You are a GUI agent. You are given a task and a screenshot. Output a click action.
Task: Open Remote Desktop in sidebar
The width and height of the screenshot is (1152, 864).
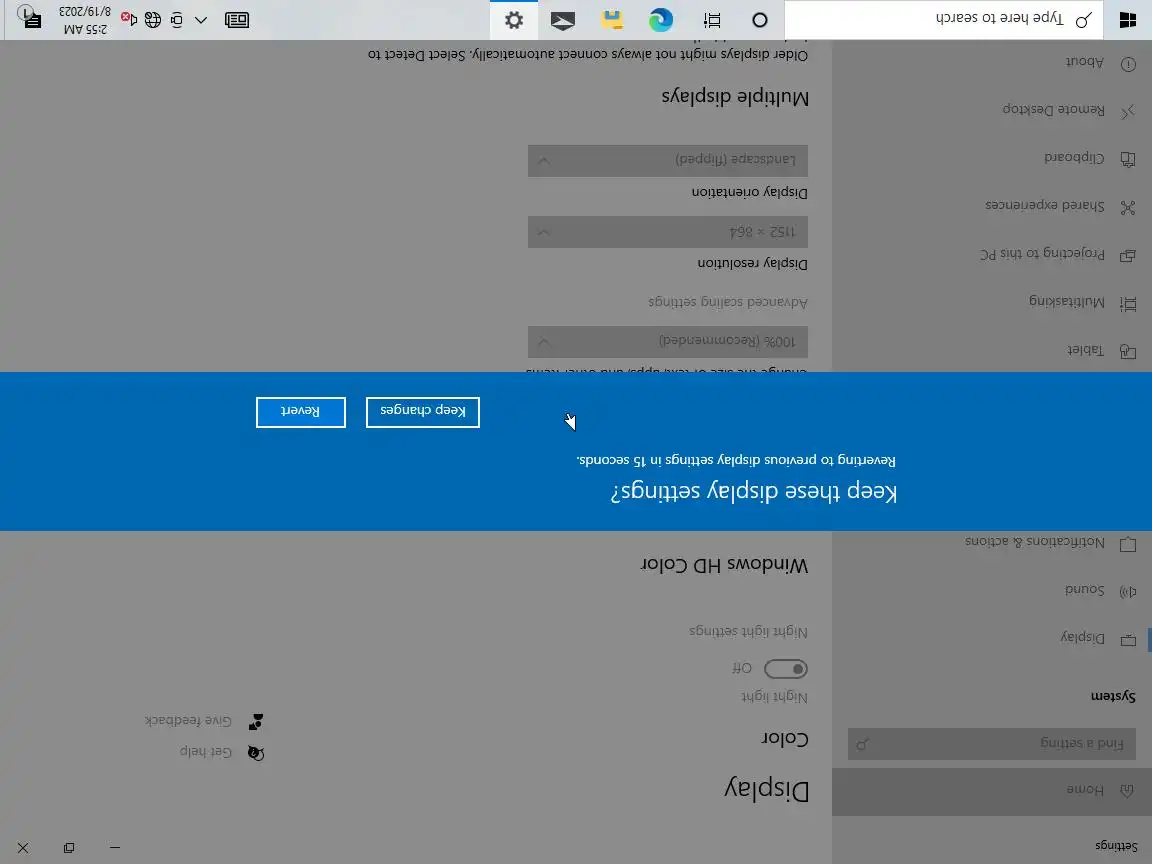(x=991, y=110)
